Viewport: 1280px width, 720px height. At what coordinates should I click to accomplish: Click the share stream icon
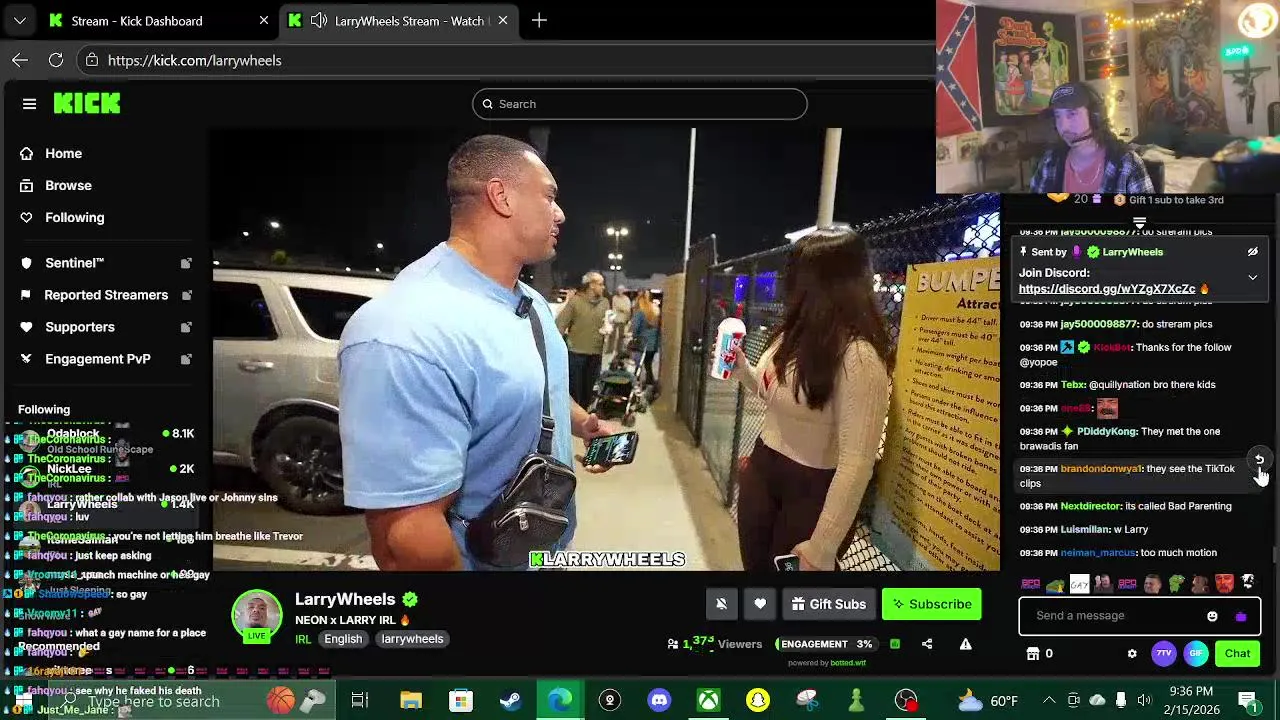(x=927, y=644)
